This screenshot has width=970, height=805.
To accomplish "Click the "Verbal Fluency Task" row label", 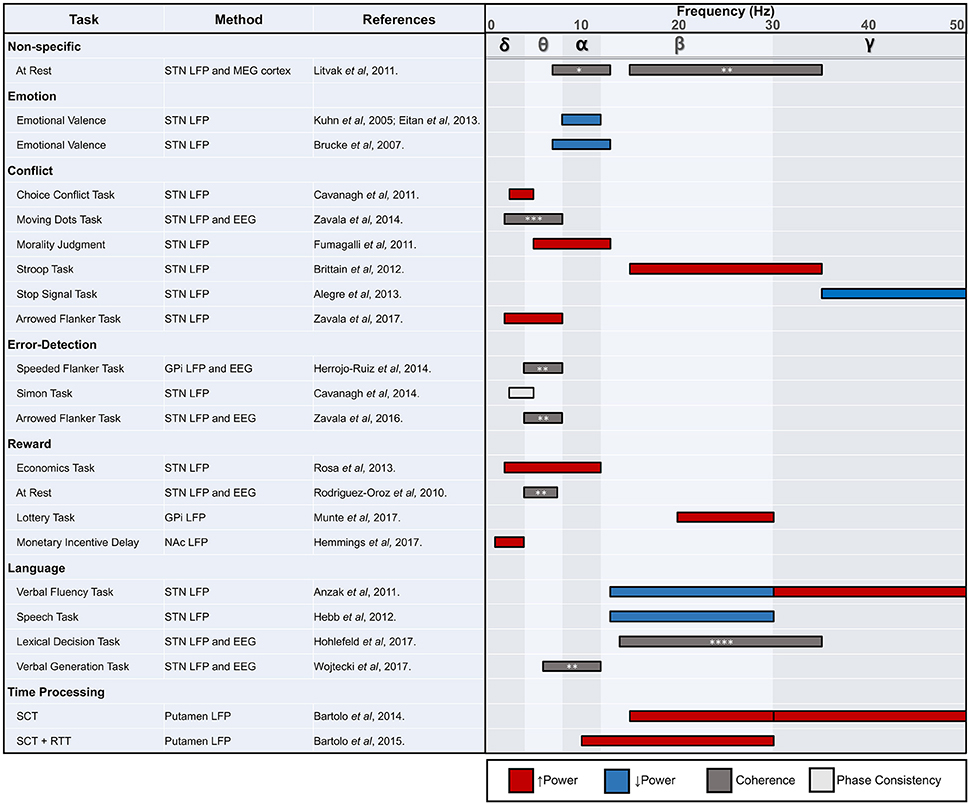I will 65,592.
